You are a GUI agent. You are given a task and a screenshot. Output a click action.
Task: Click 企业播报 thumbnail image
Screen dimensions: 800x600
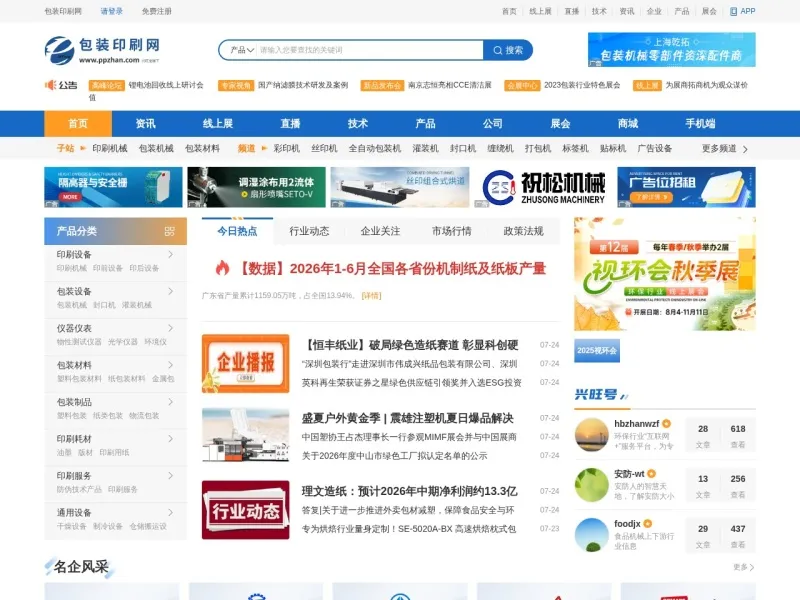pos(245,363)
